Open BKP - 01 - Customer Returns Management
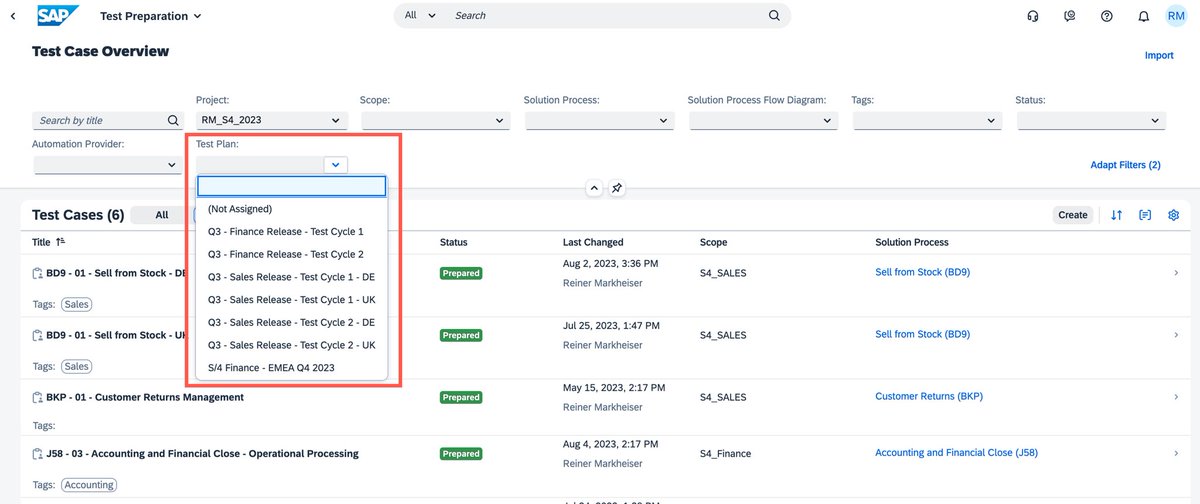The height and width of the screenshot is (504, 1200). pos(145,397)
